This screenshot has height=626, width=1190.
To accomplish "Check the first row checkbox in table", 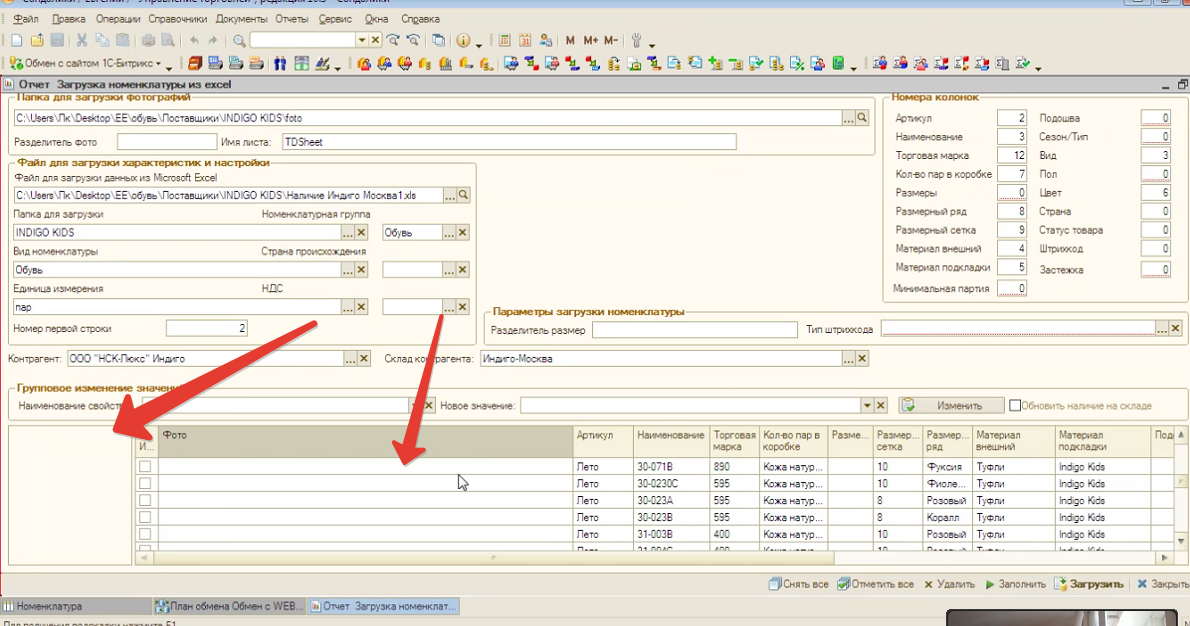I will coord(145,467).
